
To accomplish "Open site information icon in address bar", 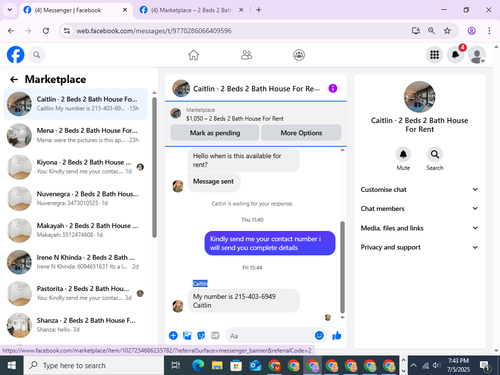I will (67, 31).
